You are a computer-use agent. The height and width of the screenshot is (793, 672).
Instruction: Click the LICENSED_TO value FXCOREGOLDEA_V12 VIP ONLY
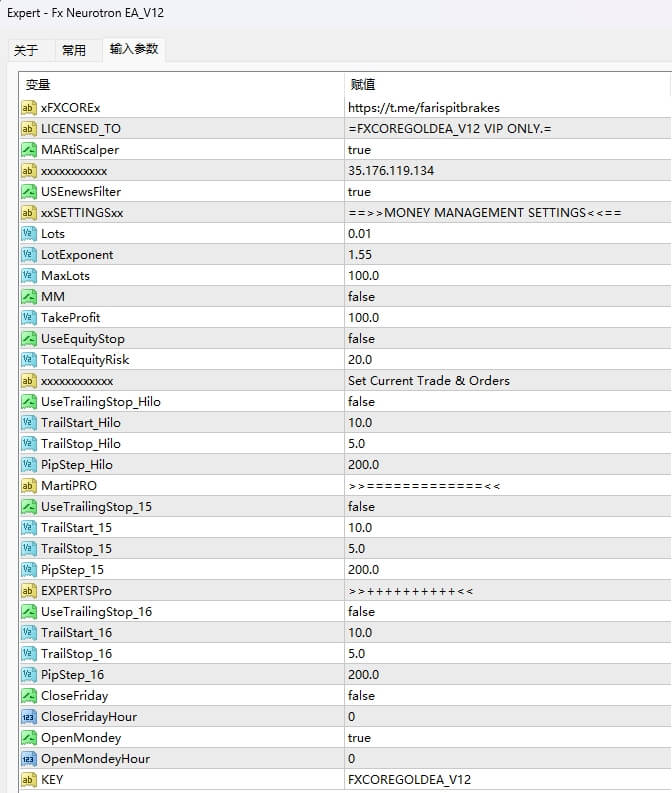(x=450, y=129)
